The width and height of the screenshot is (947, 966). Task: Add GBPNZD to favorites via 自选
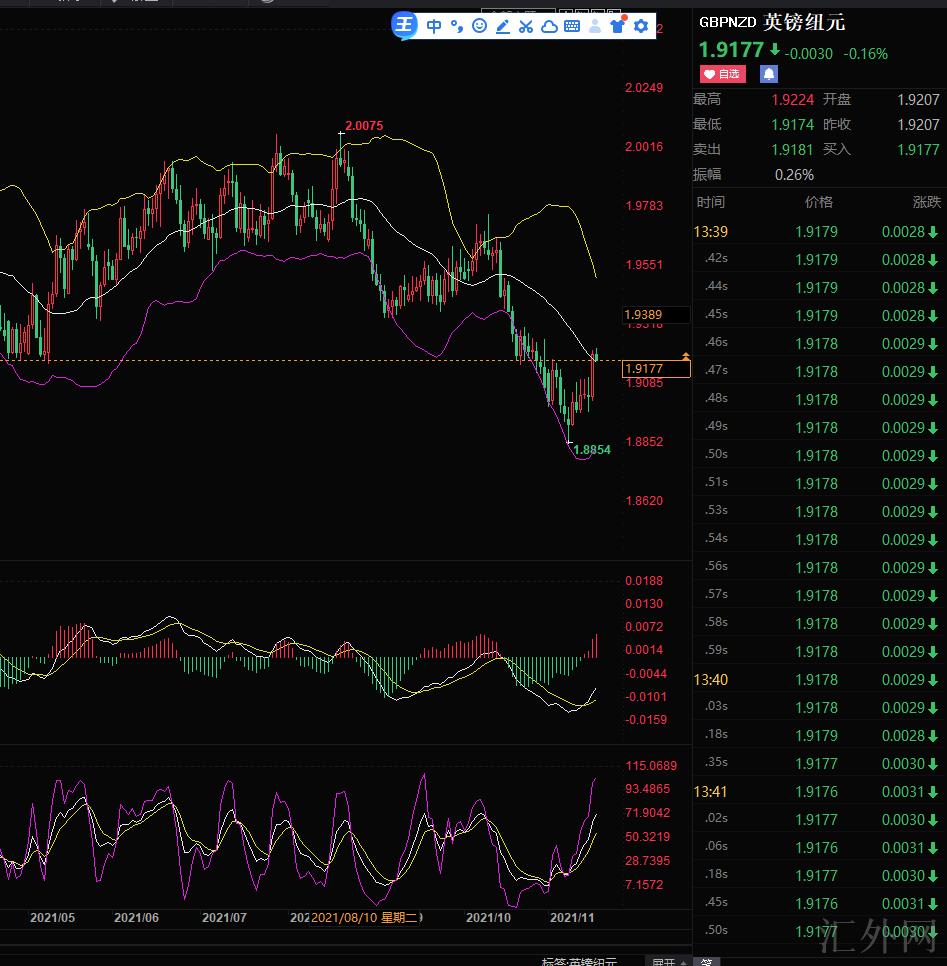point(722,74)
